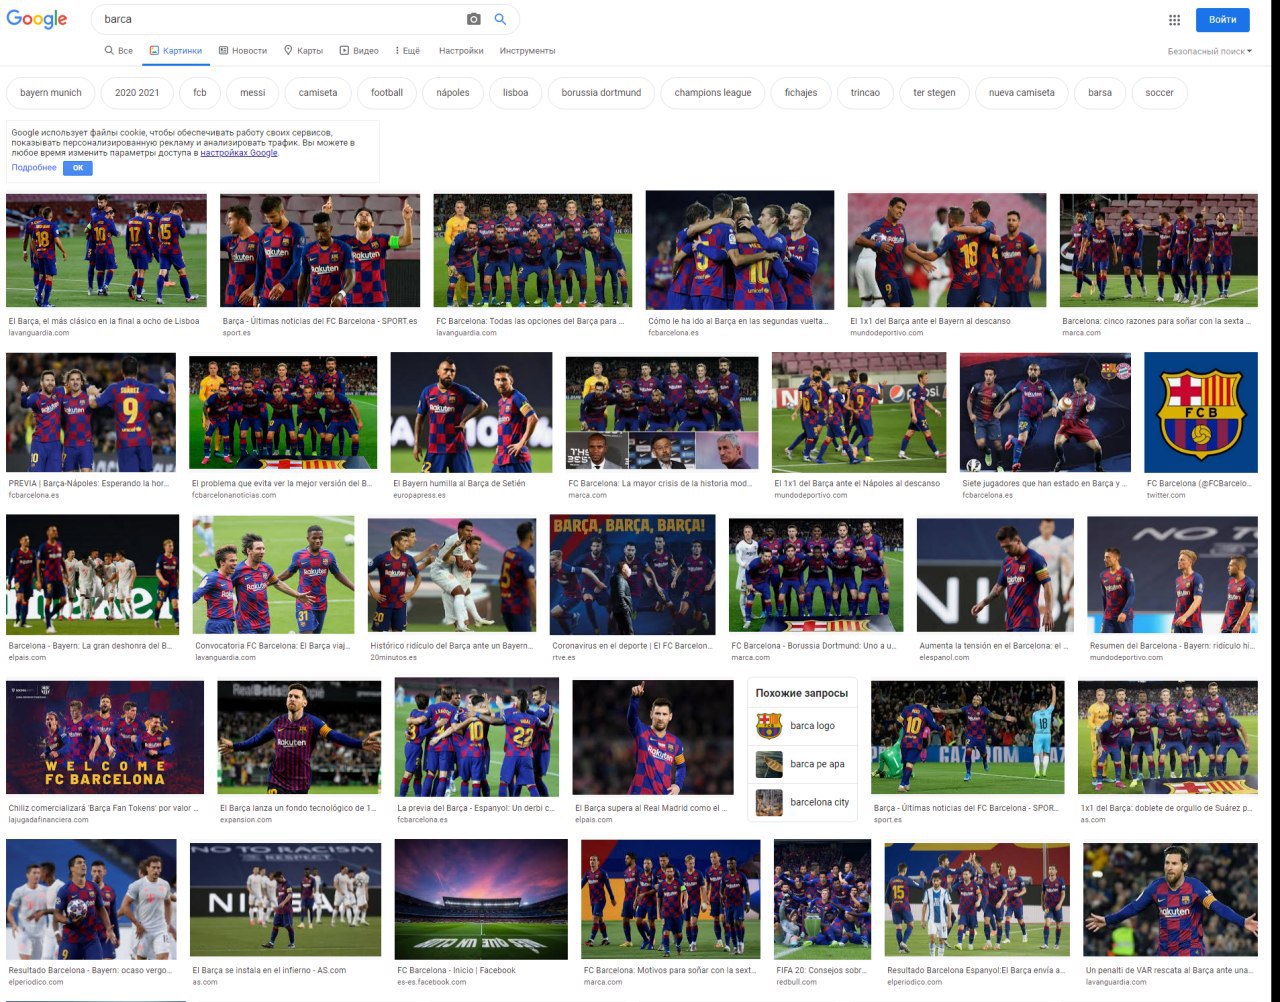Filter by bayern munich chip
Image resolution: width=1280 pixels, height=1002 pixels.
pos(51,93)
